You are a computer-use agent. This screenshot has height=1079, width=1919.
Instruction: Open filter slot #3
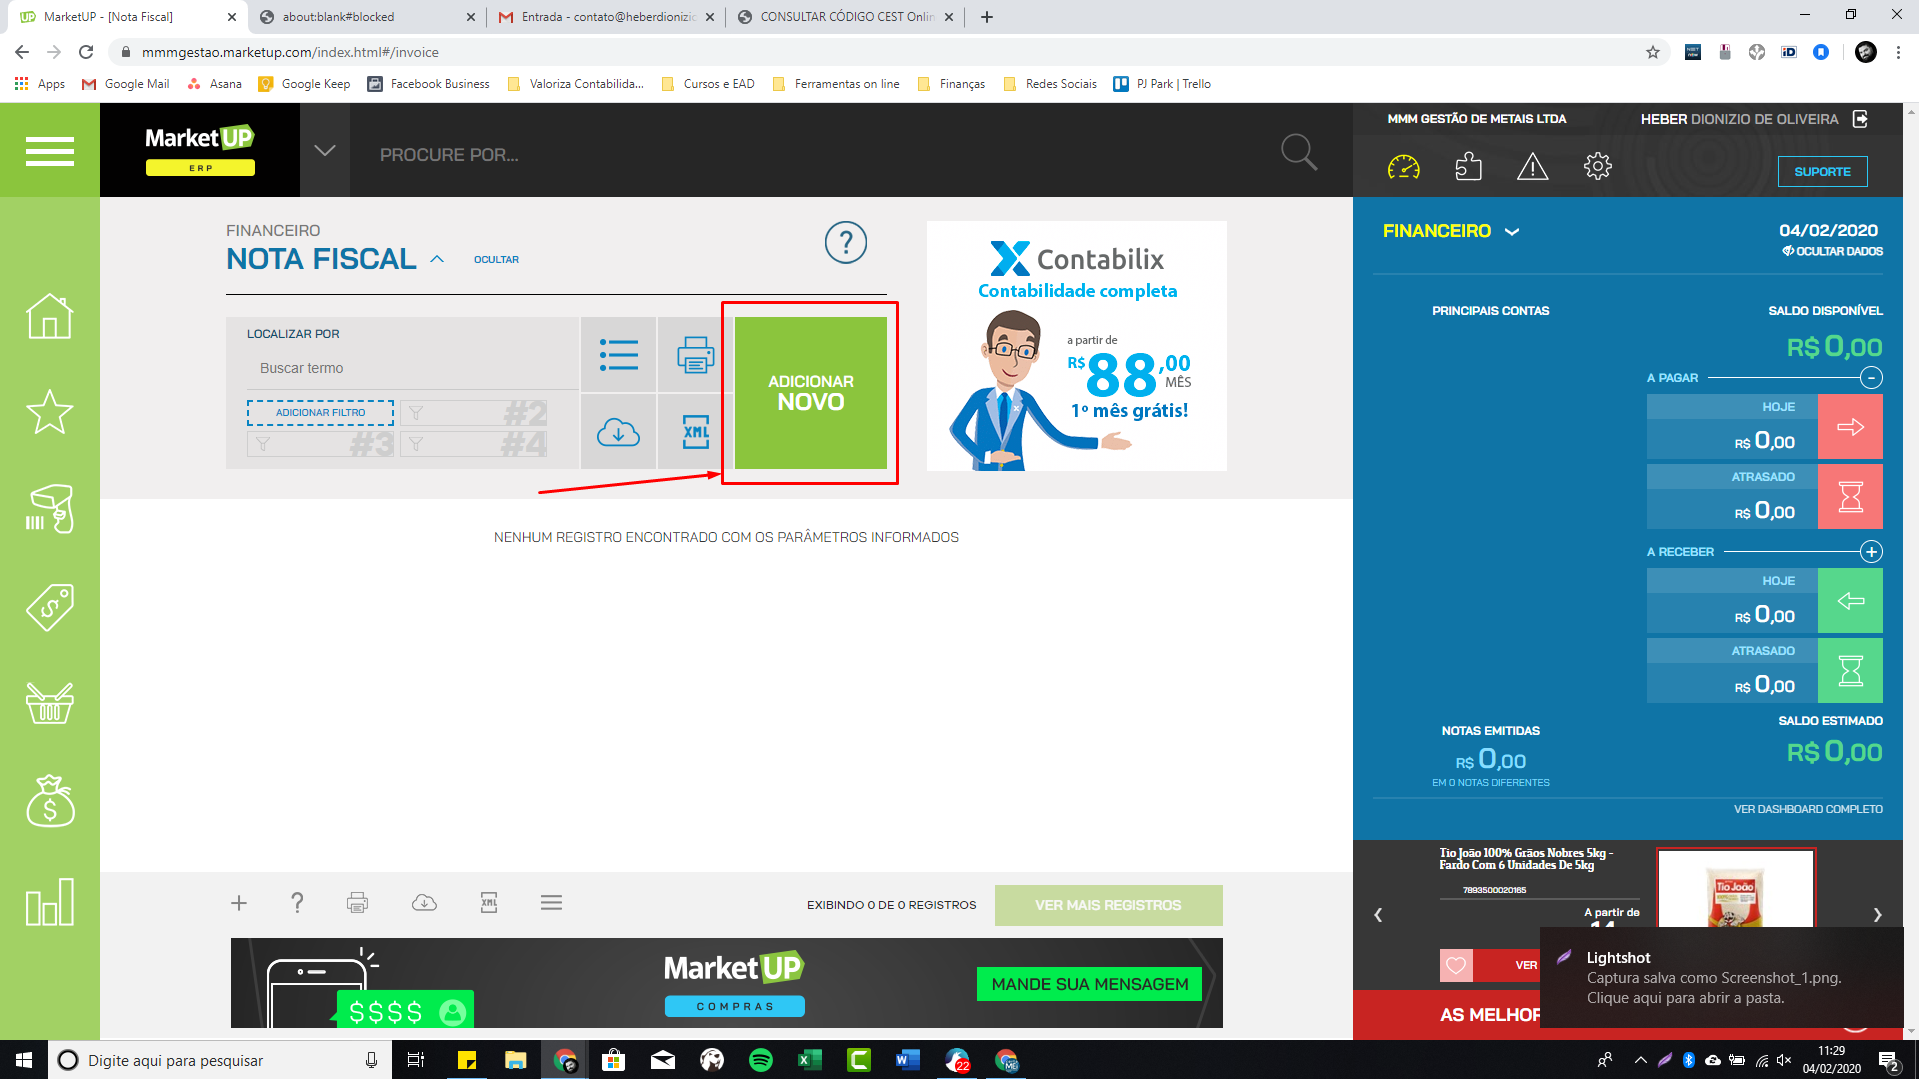pos(320,443)
